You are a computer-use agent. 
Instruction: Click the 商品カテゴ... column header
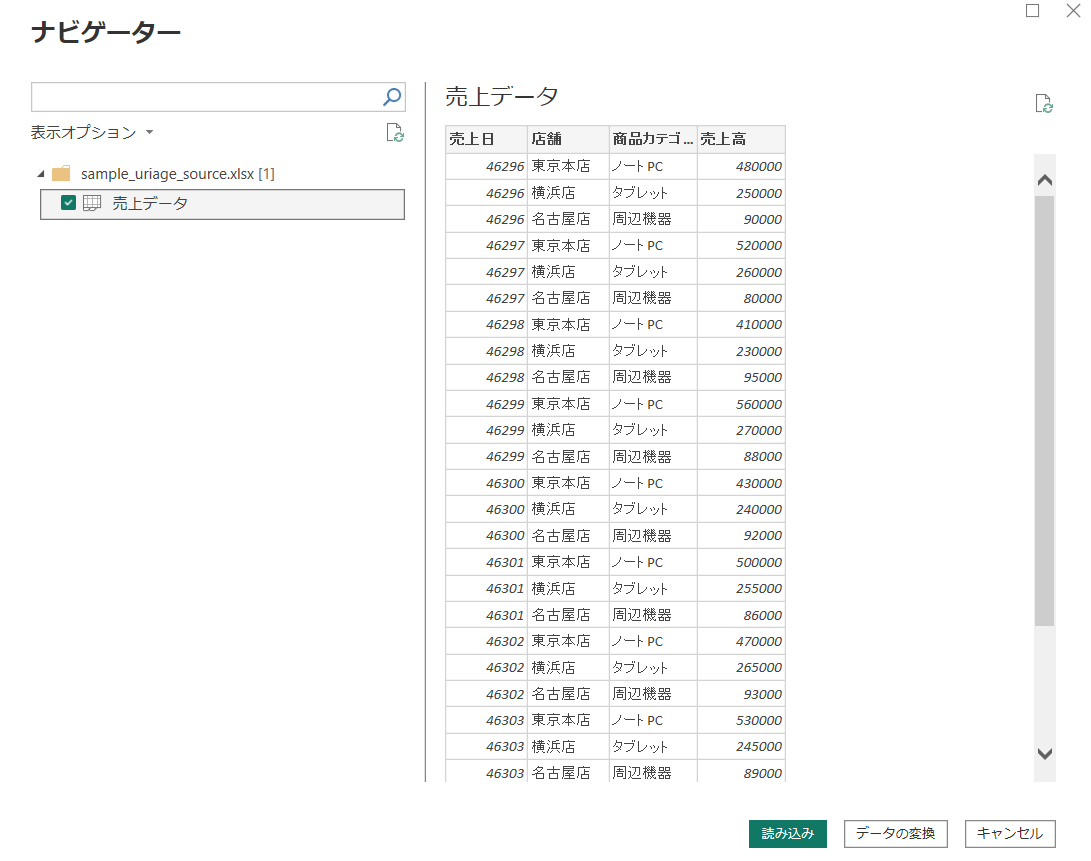(x=653, y=139)
